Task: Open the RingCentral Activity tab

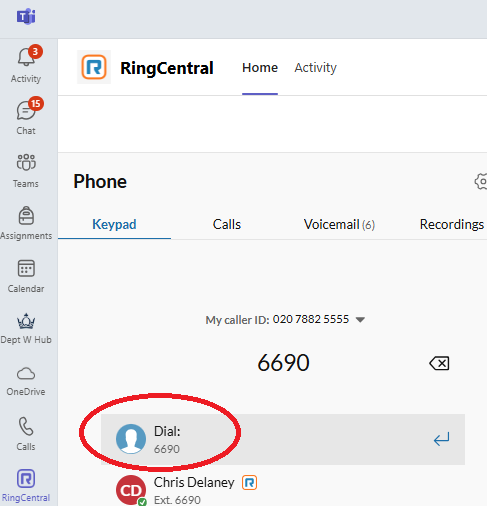Action: click(315, 68)
